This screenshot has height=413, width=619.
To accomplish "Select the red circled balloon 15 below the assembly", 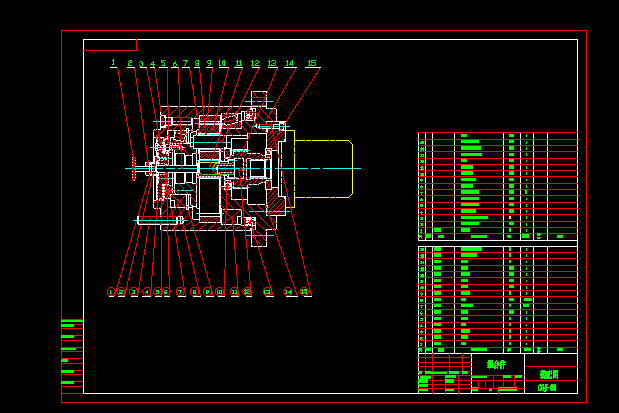I will [x=305, y=292].
